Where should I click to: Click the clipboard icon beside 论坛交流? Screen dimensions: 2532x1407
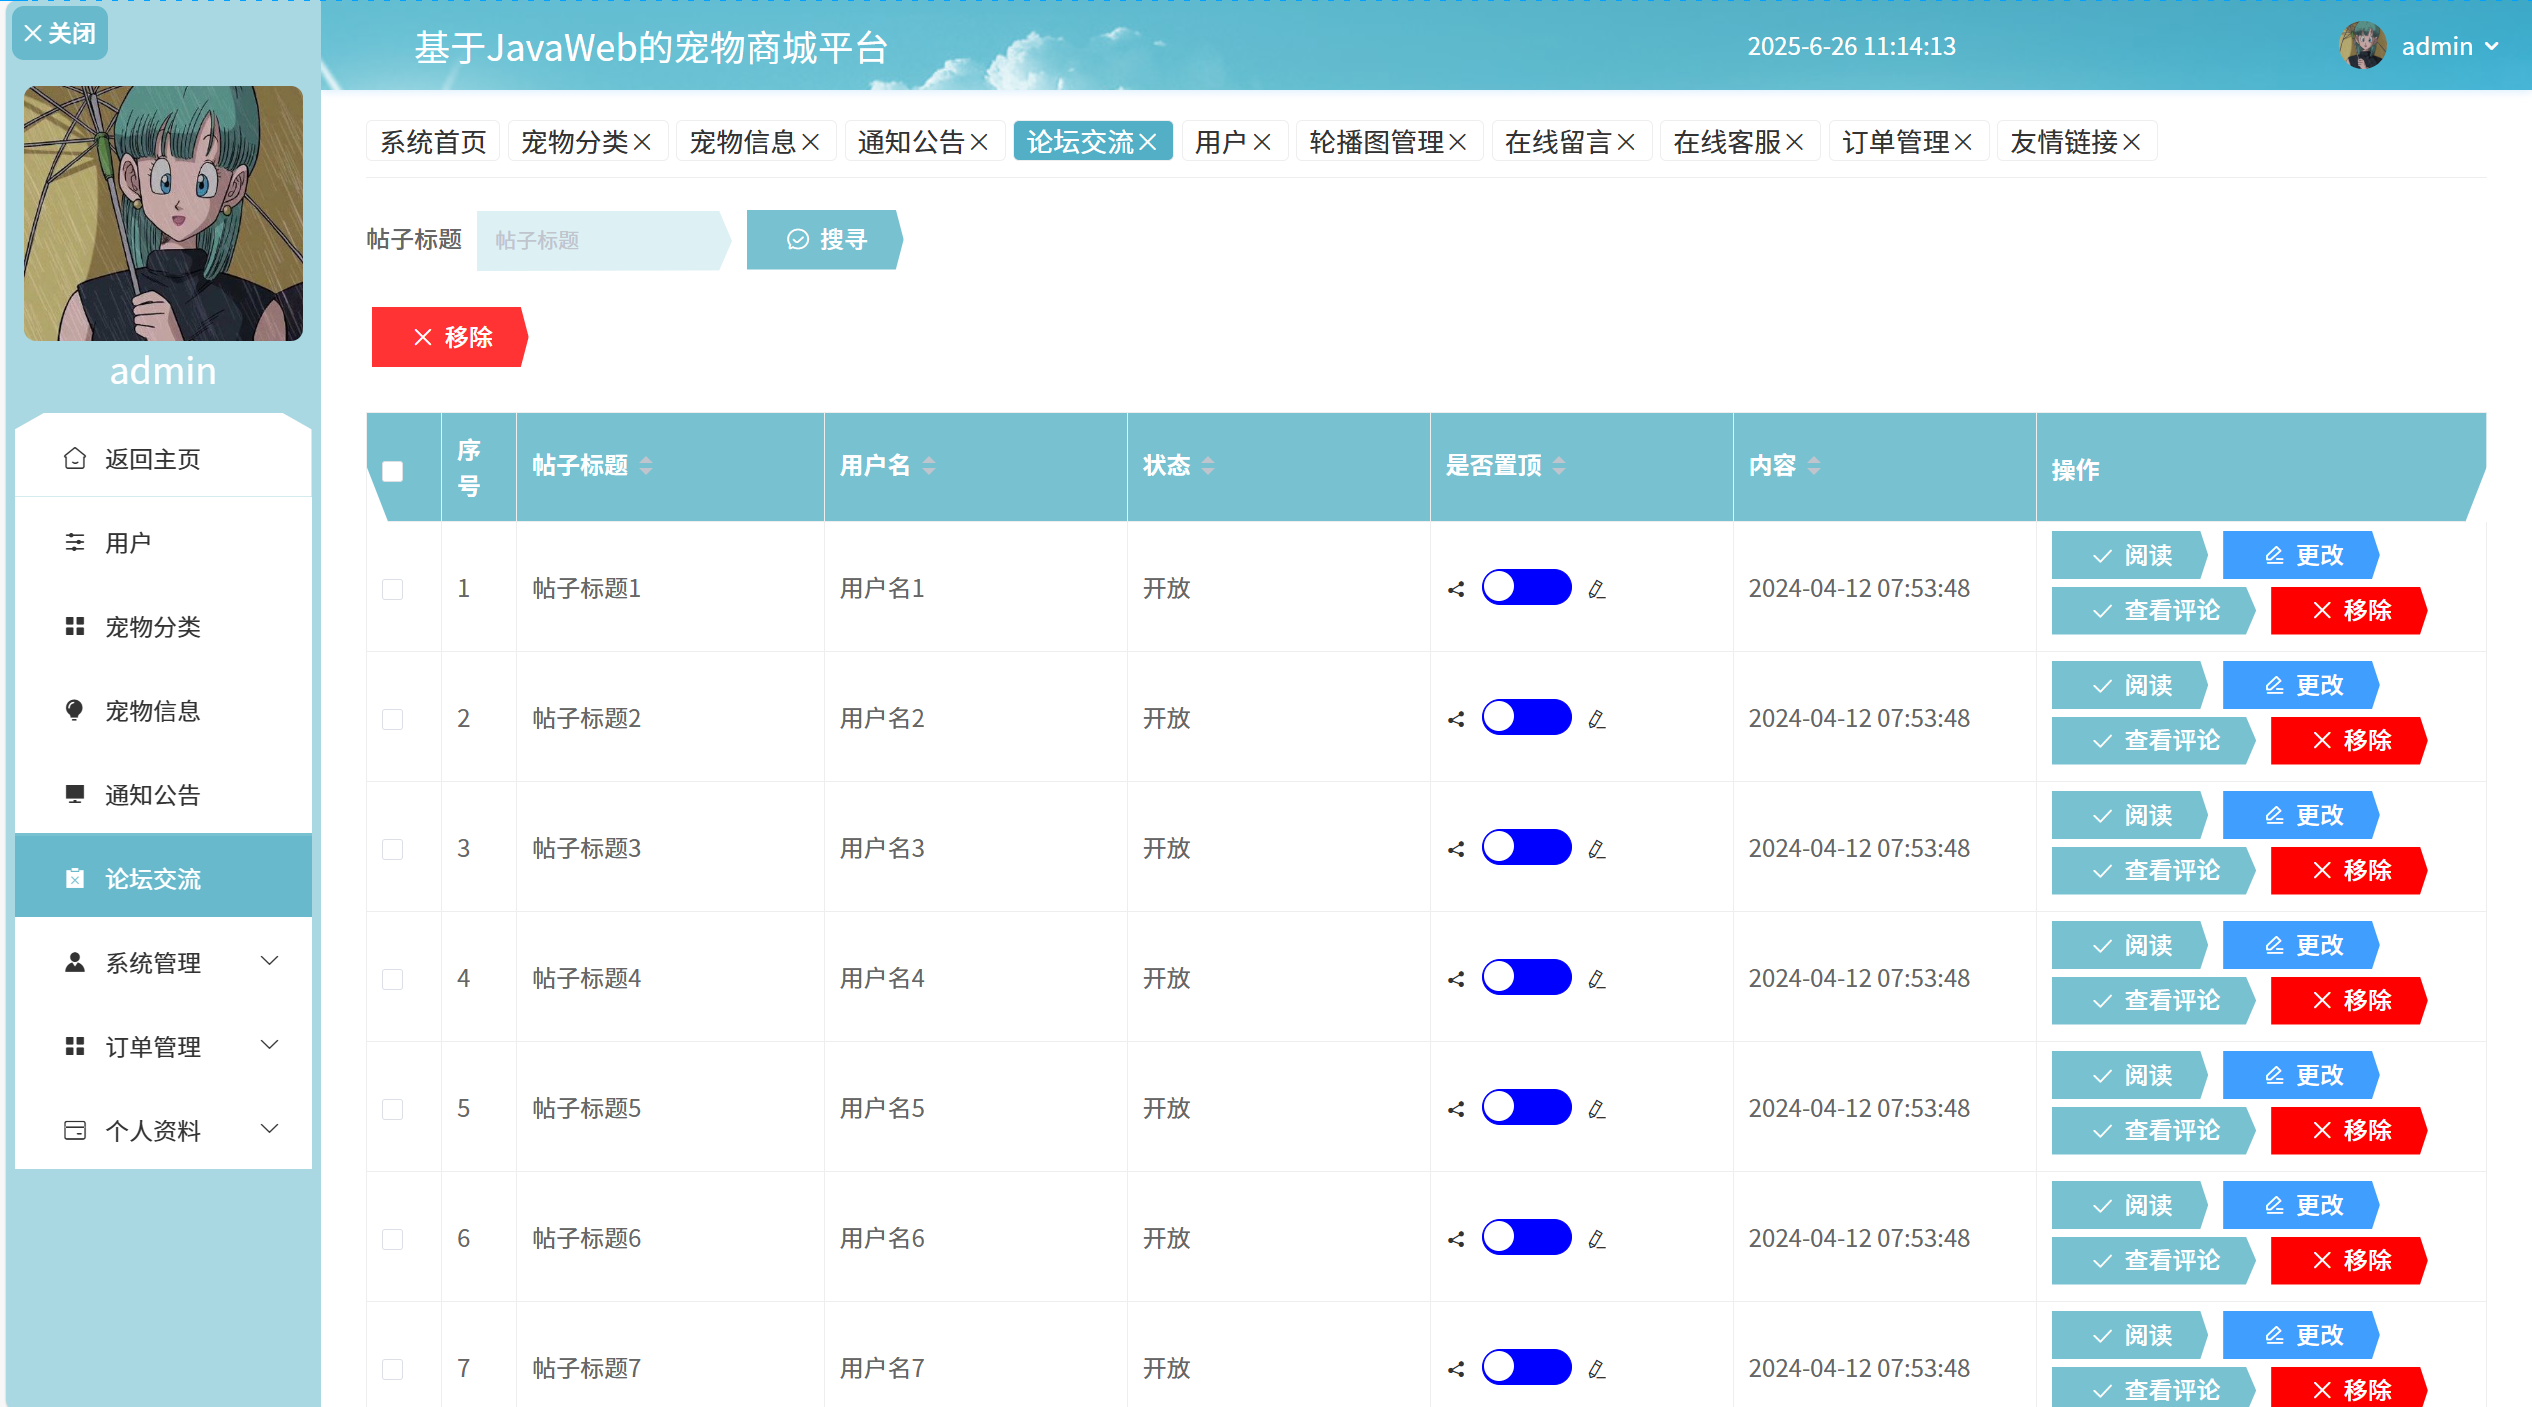(x=75, y=878)
